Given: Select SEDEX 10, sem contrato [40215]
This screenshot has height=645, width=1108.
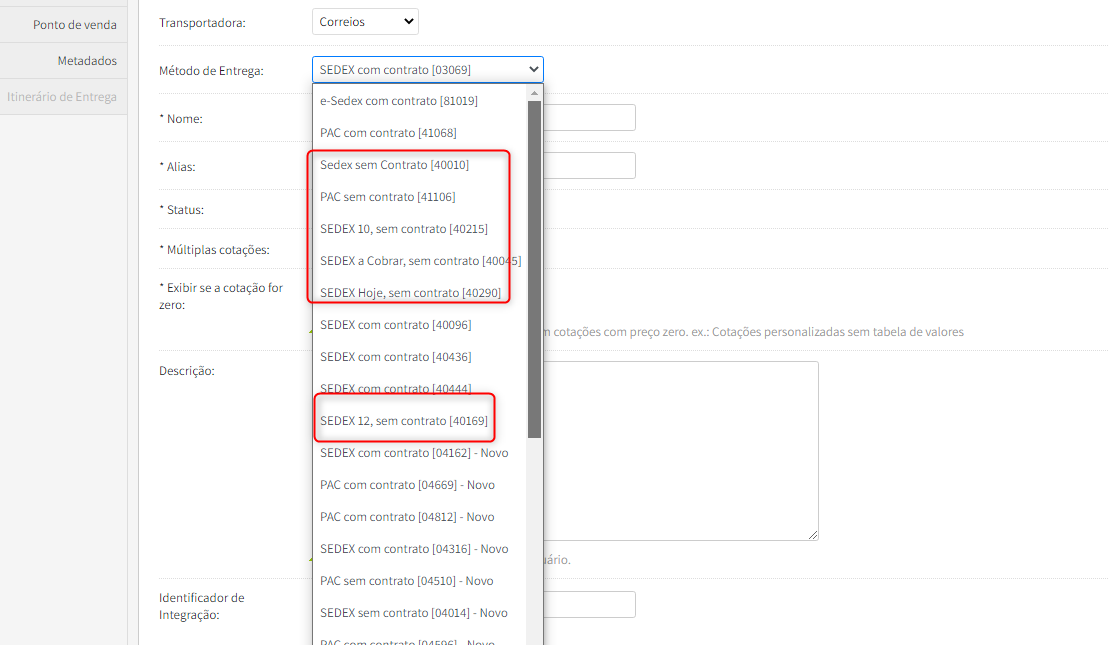Looking at the screenshot, I should pos(420,229).
